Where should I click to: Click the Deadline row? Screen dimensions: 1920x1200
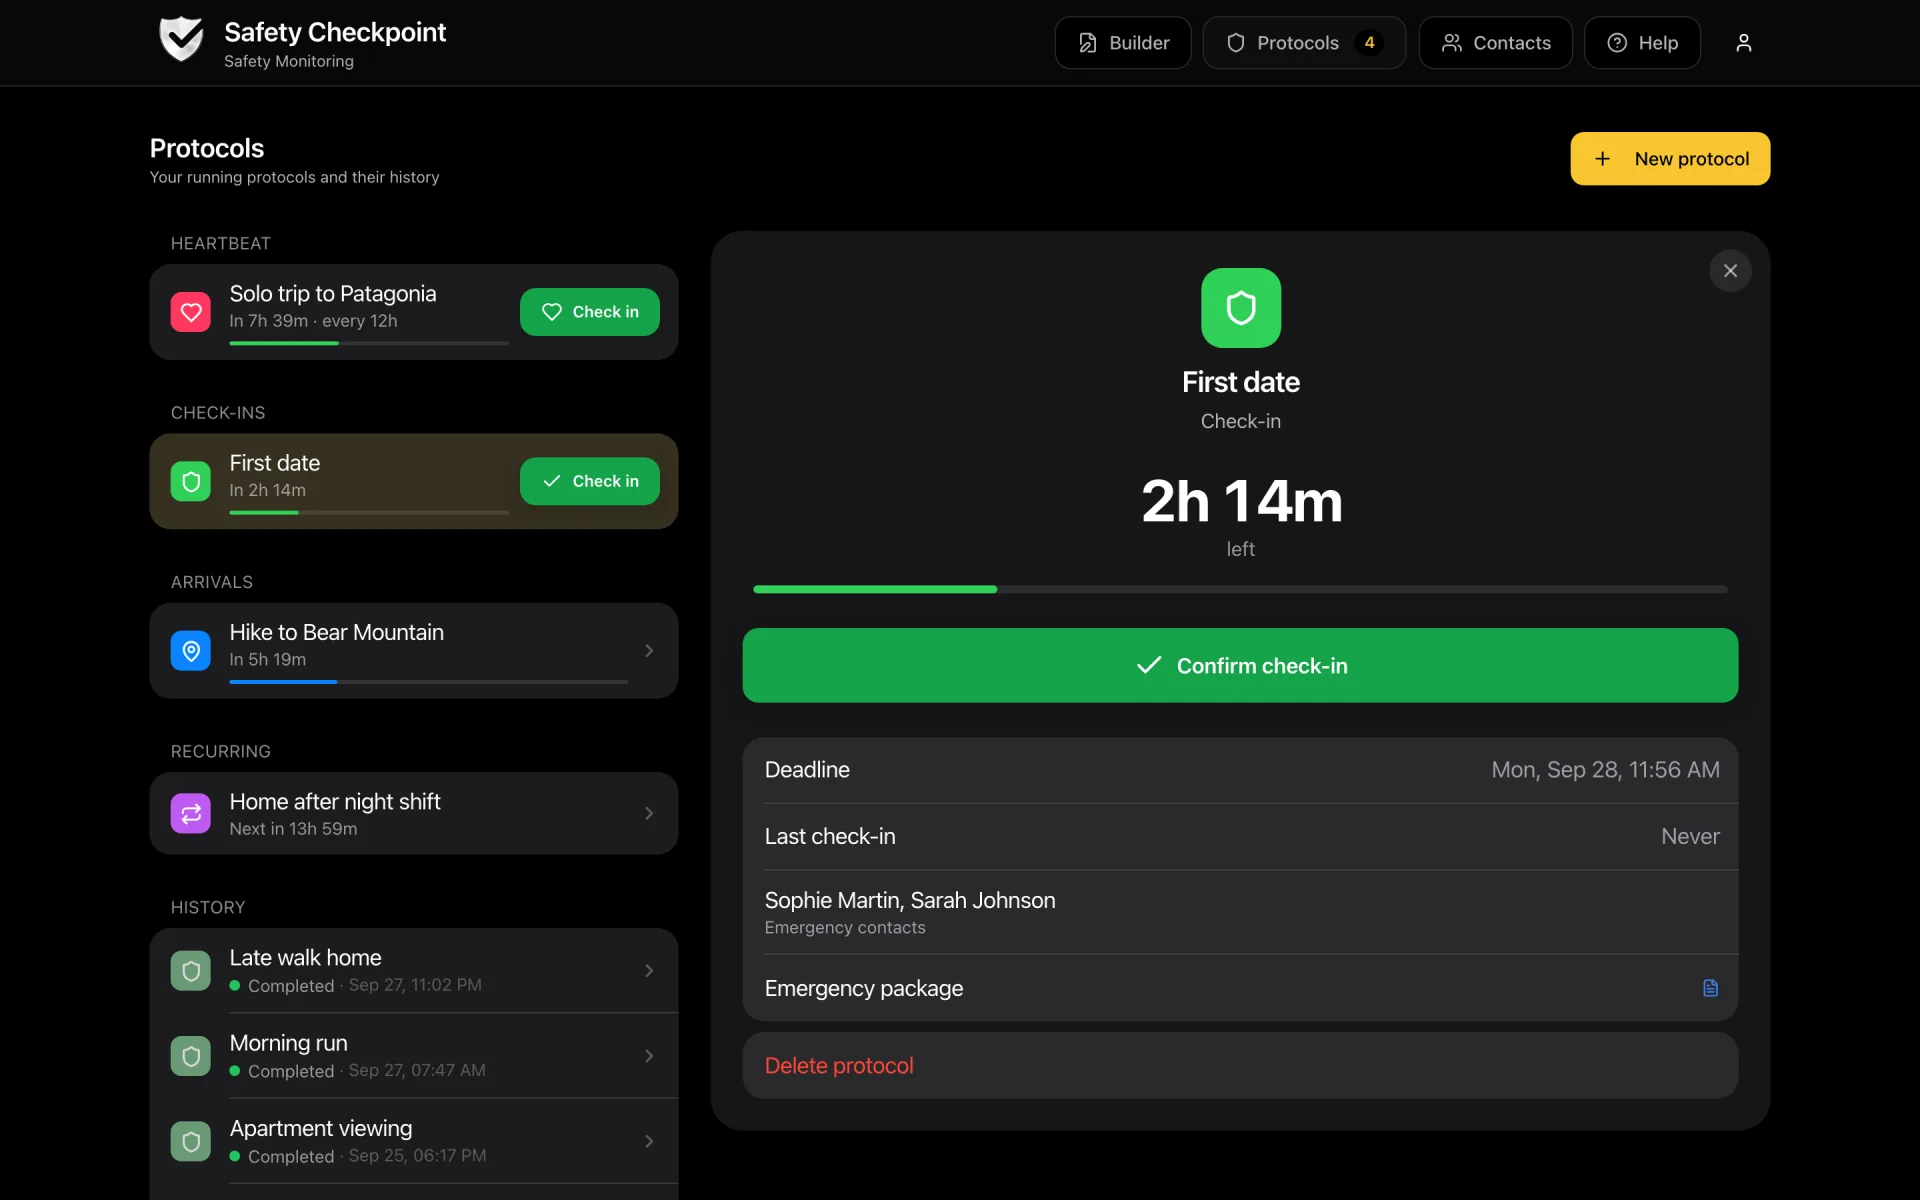(1240, 770)
